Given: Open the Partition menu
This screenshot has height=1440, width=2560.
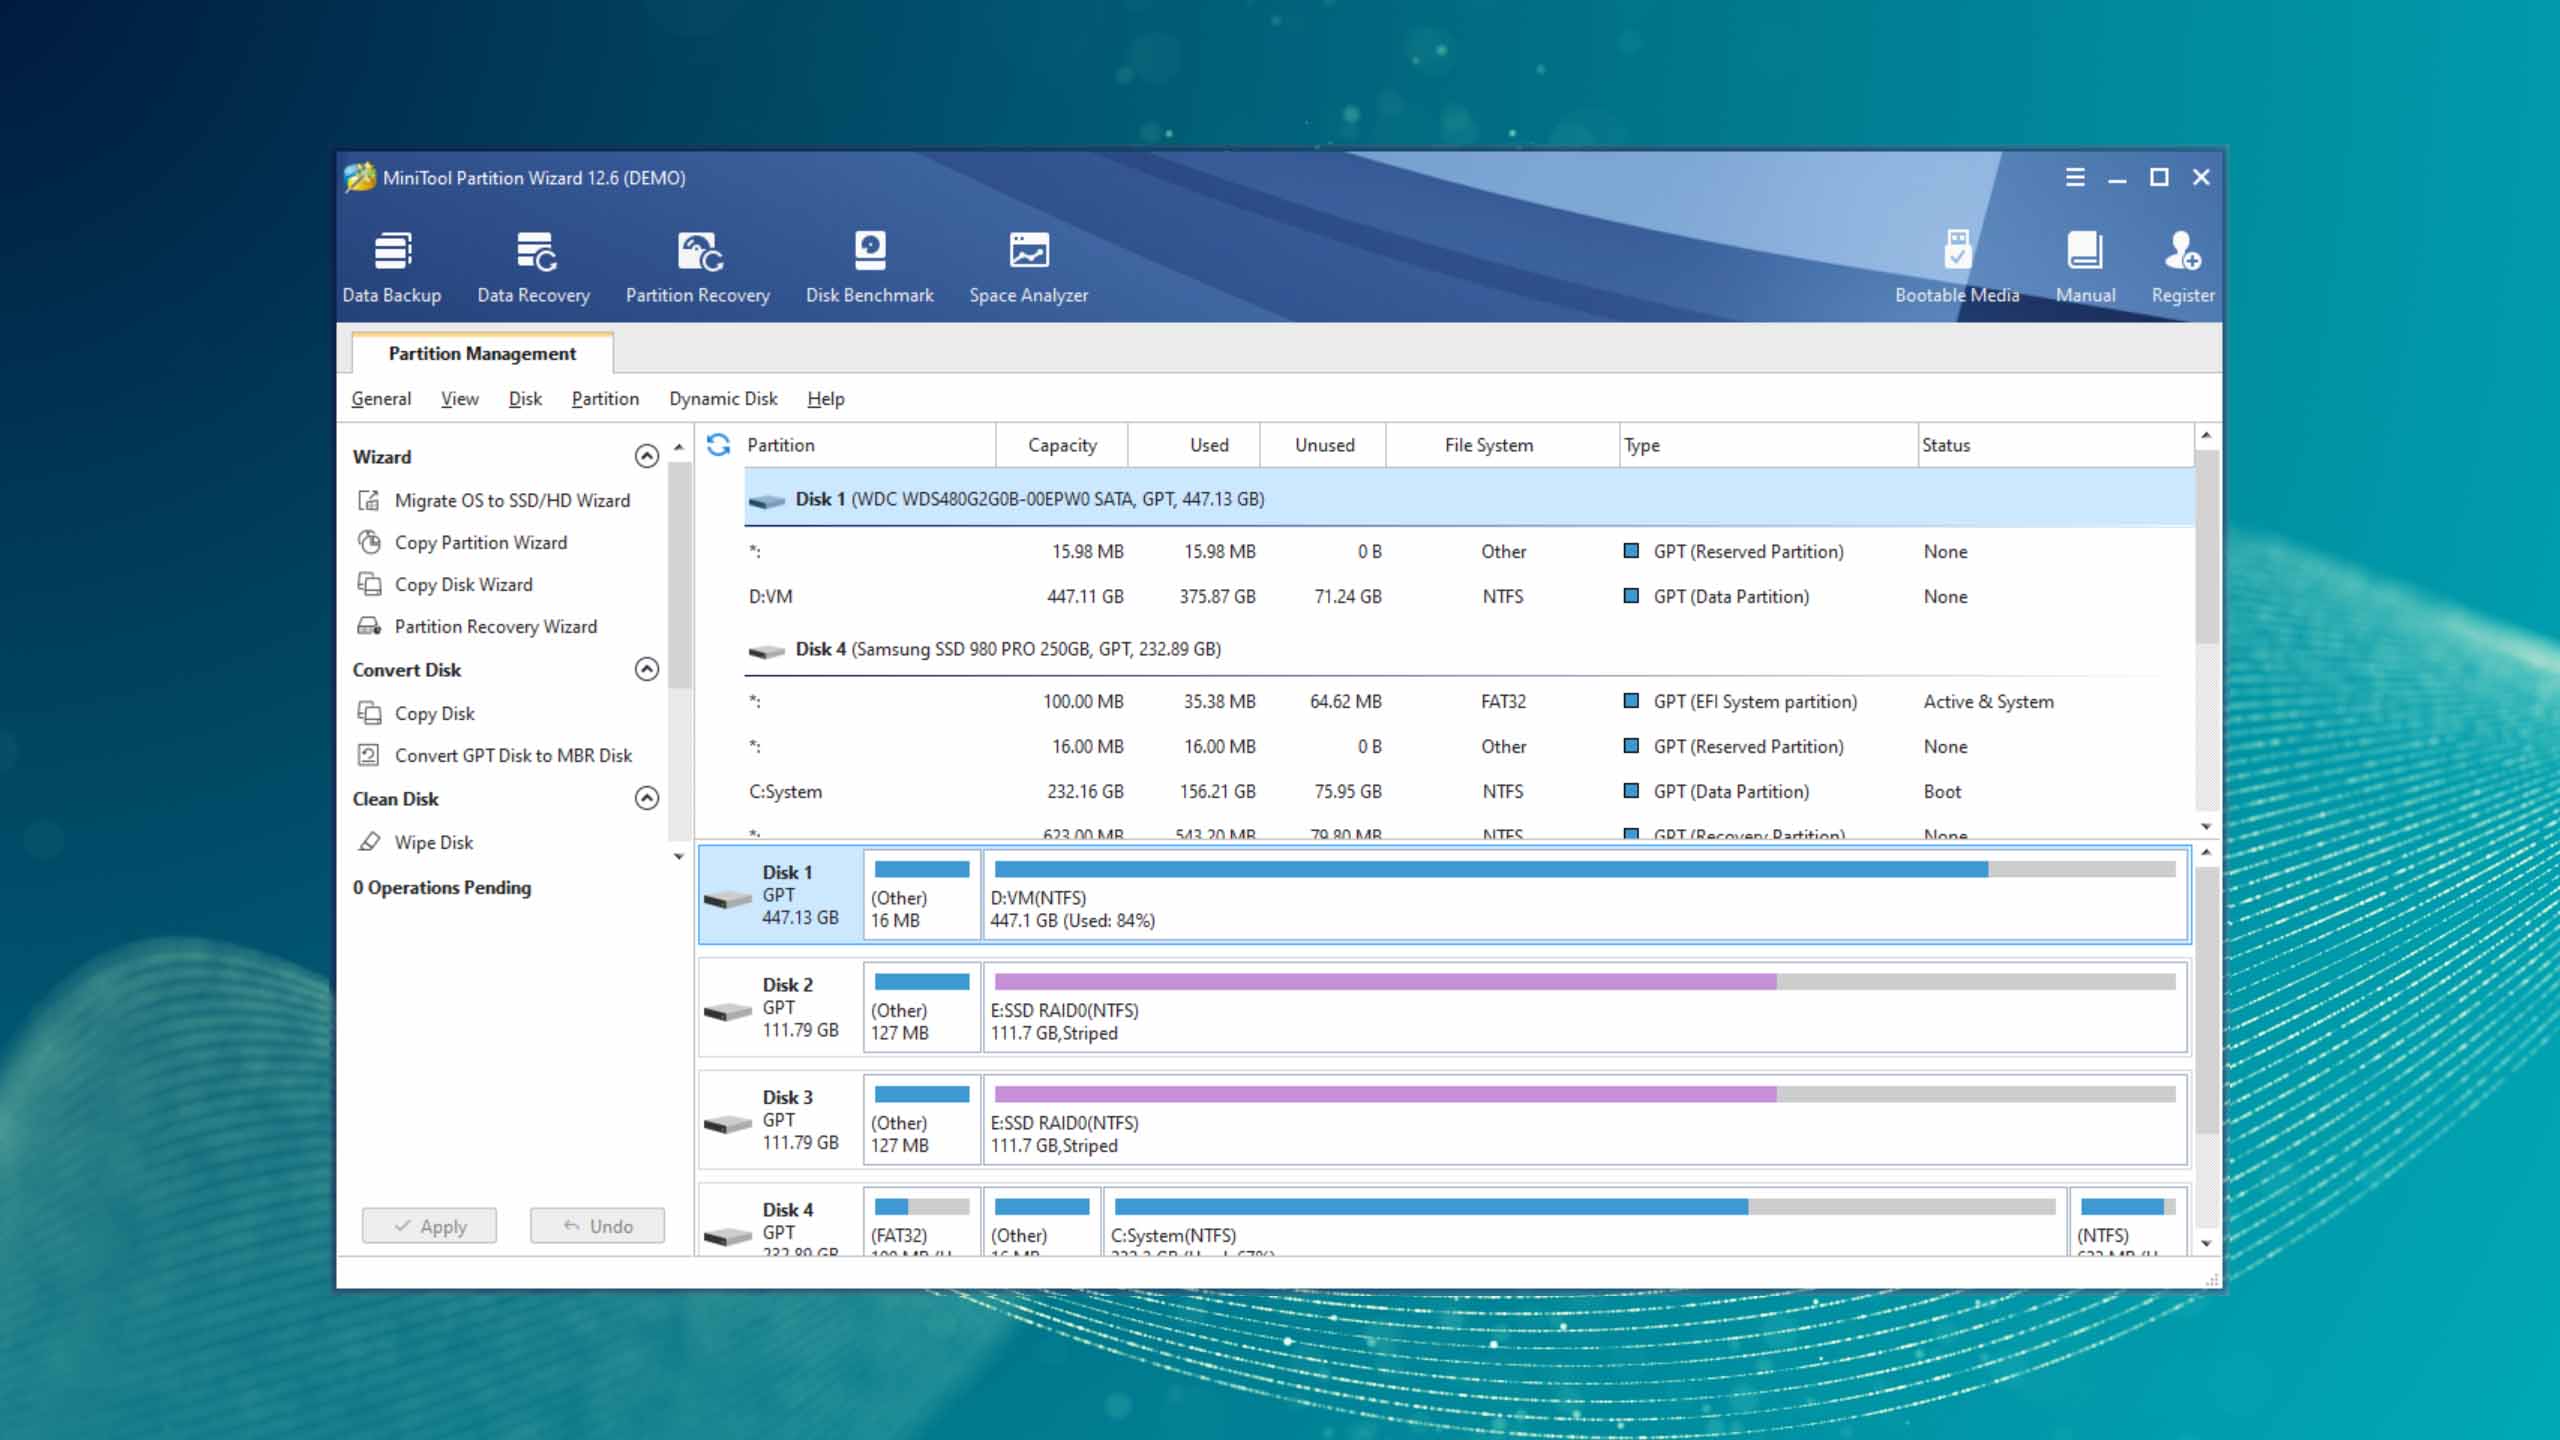Looking at the screenshot, I should pyautogui.click(x=605, y=398).
